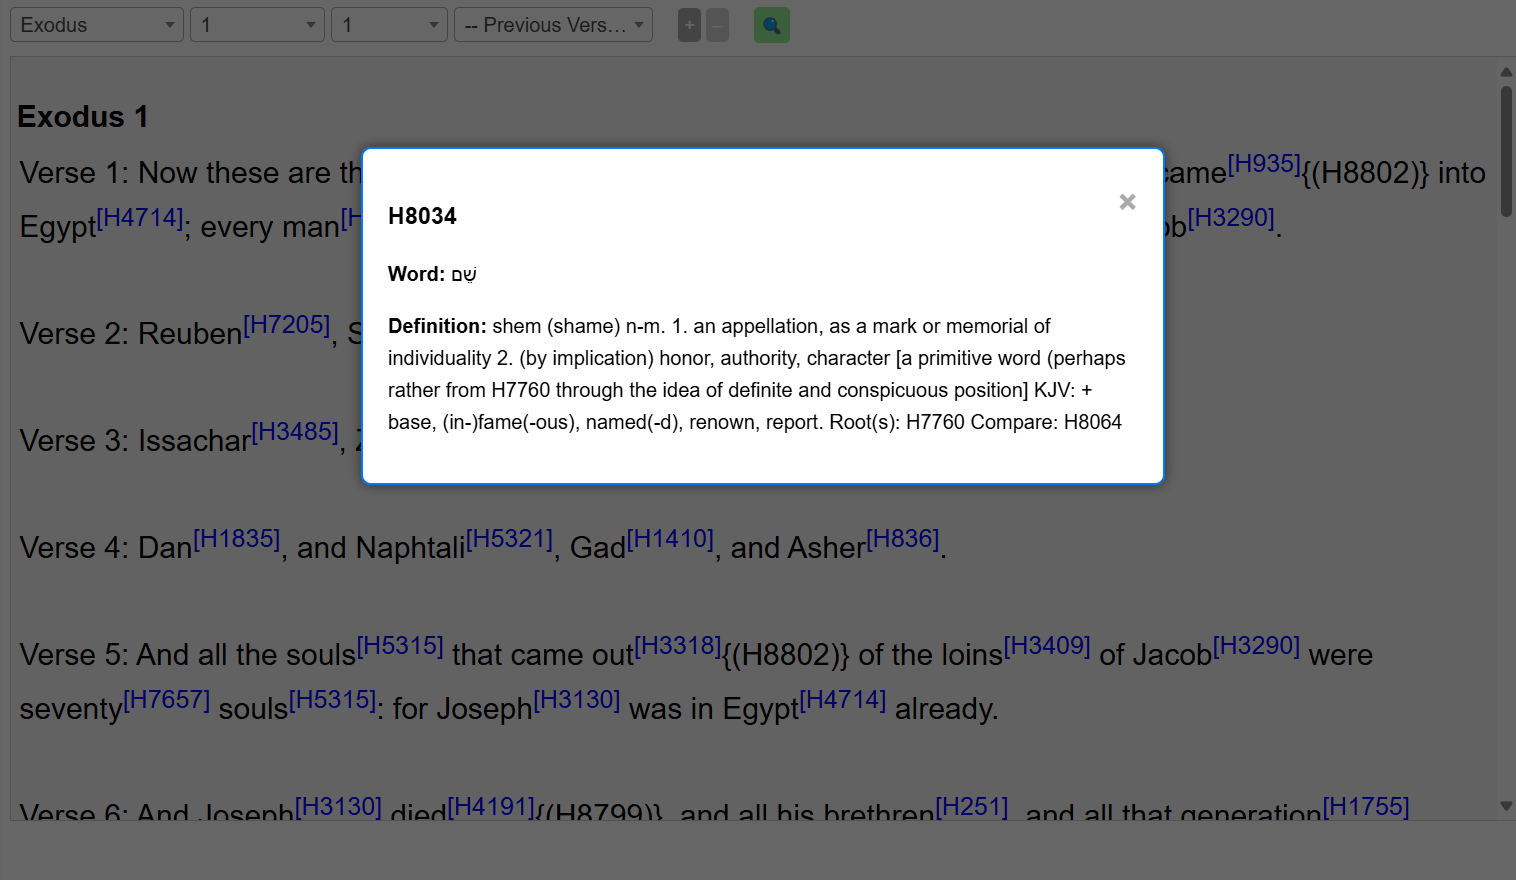Viewport: 1516px width, 880px height.
Task: Open H1835 reference beside Dan
Action: pos(237,539)
